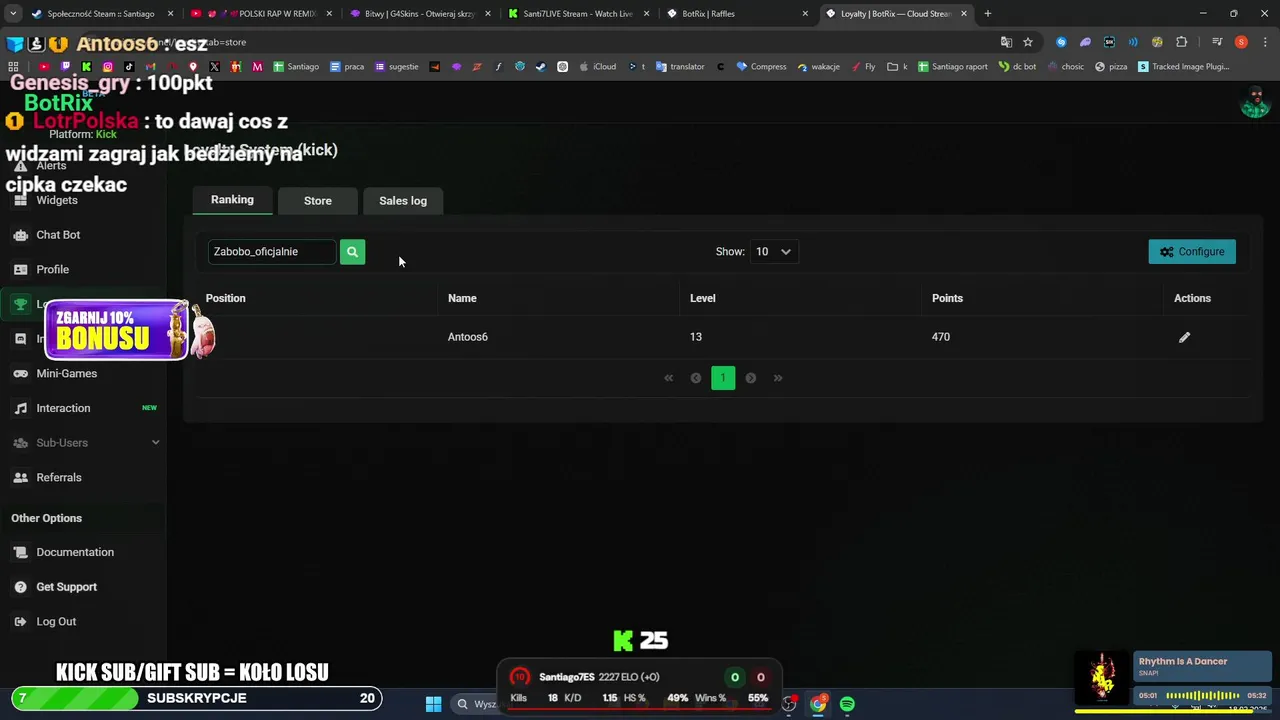Open the user avatar in top right
The image size is (1280, 720).
(x=1254, y=102)
